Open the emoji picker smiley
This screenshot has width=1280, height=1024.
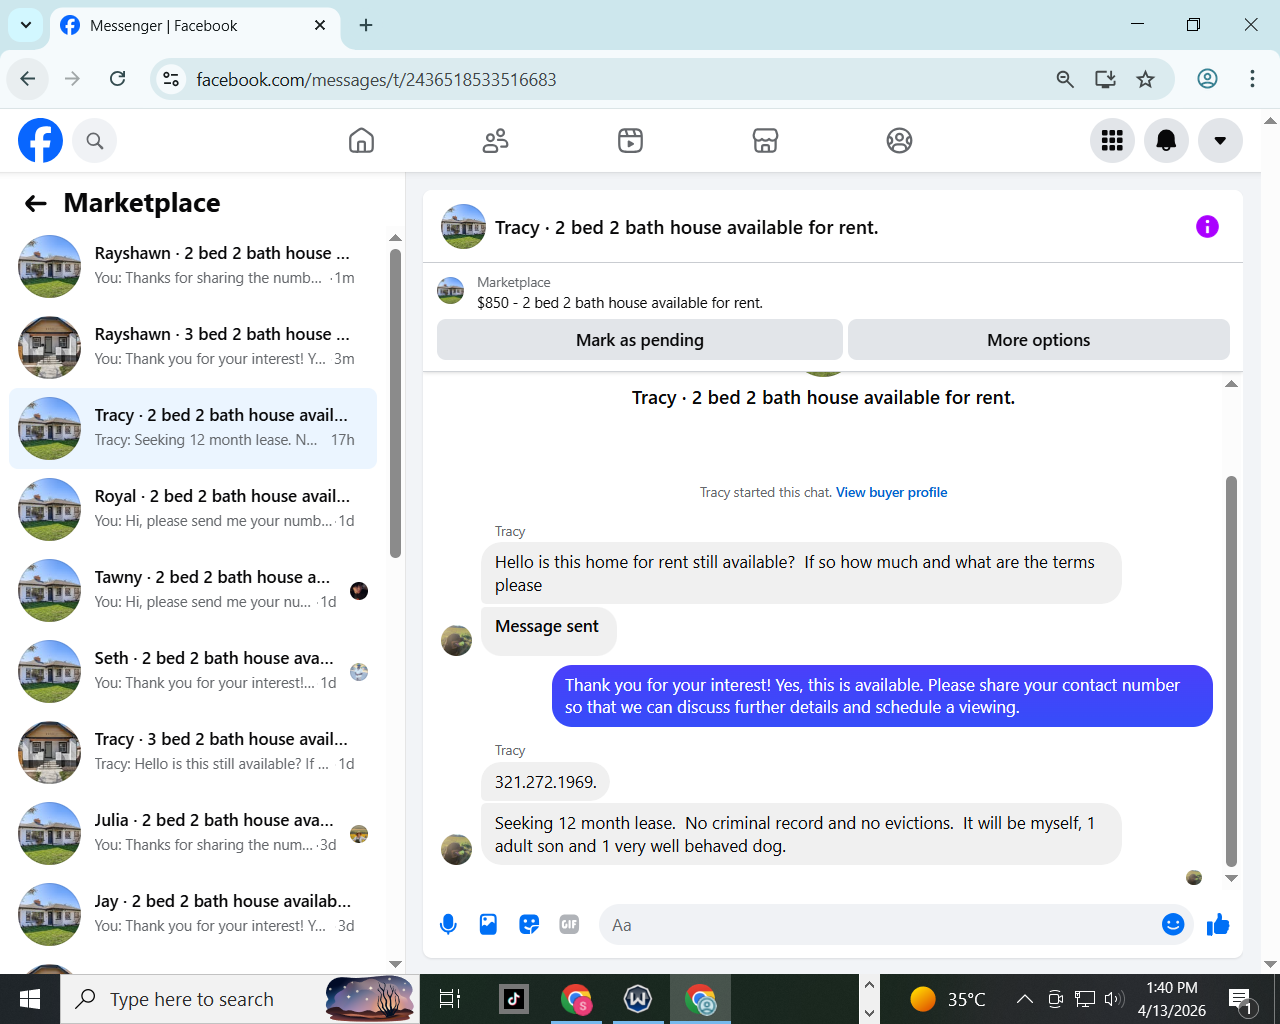(x=1173, y=925)
